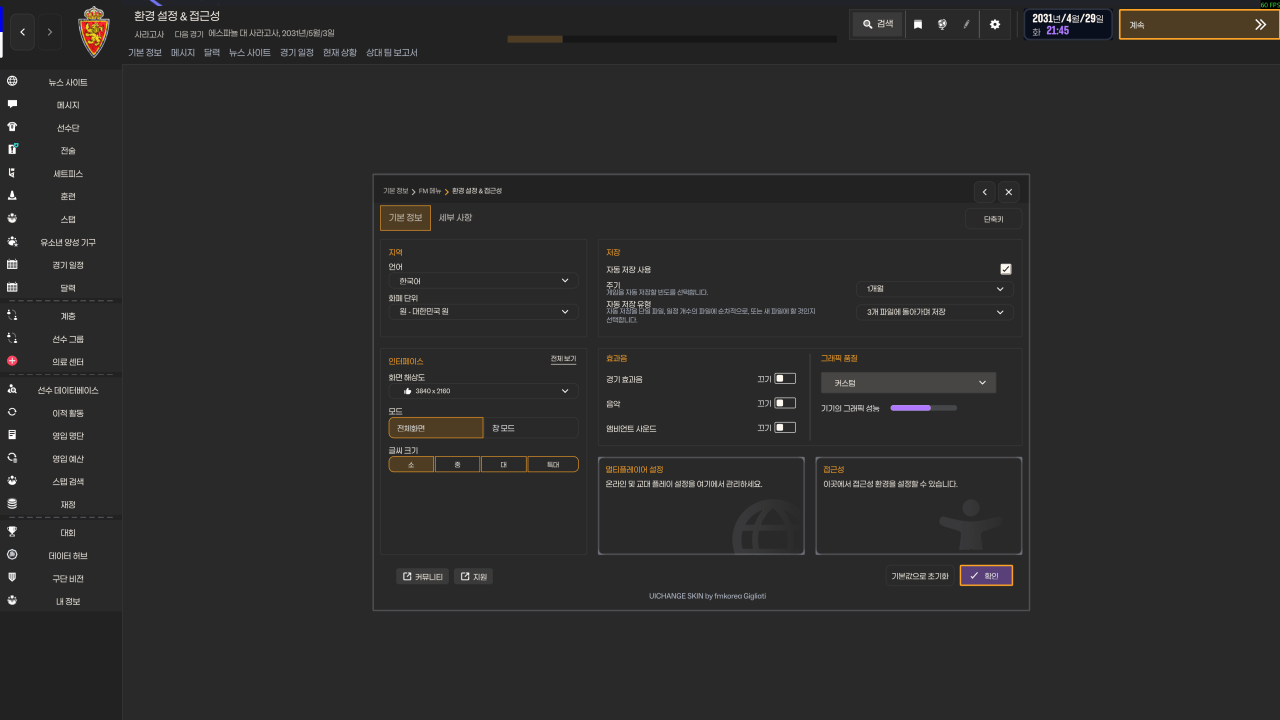This screenshot has width=1280, height=720.
Task: Open Staff Search (스탭 검색) sidebar icon
Action: tap(12, 481)
